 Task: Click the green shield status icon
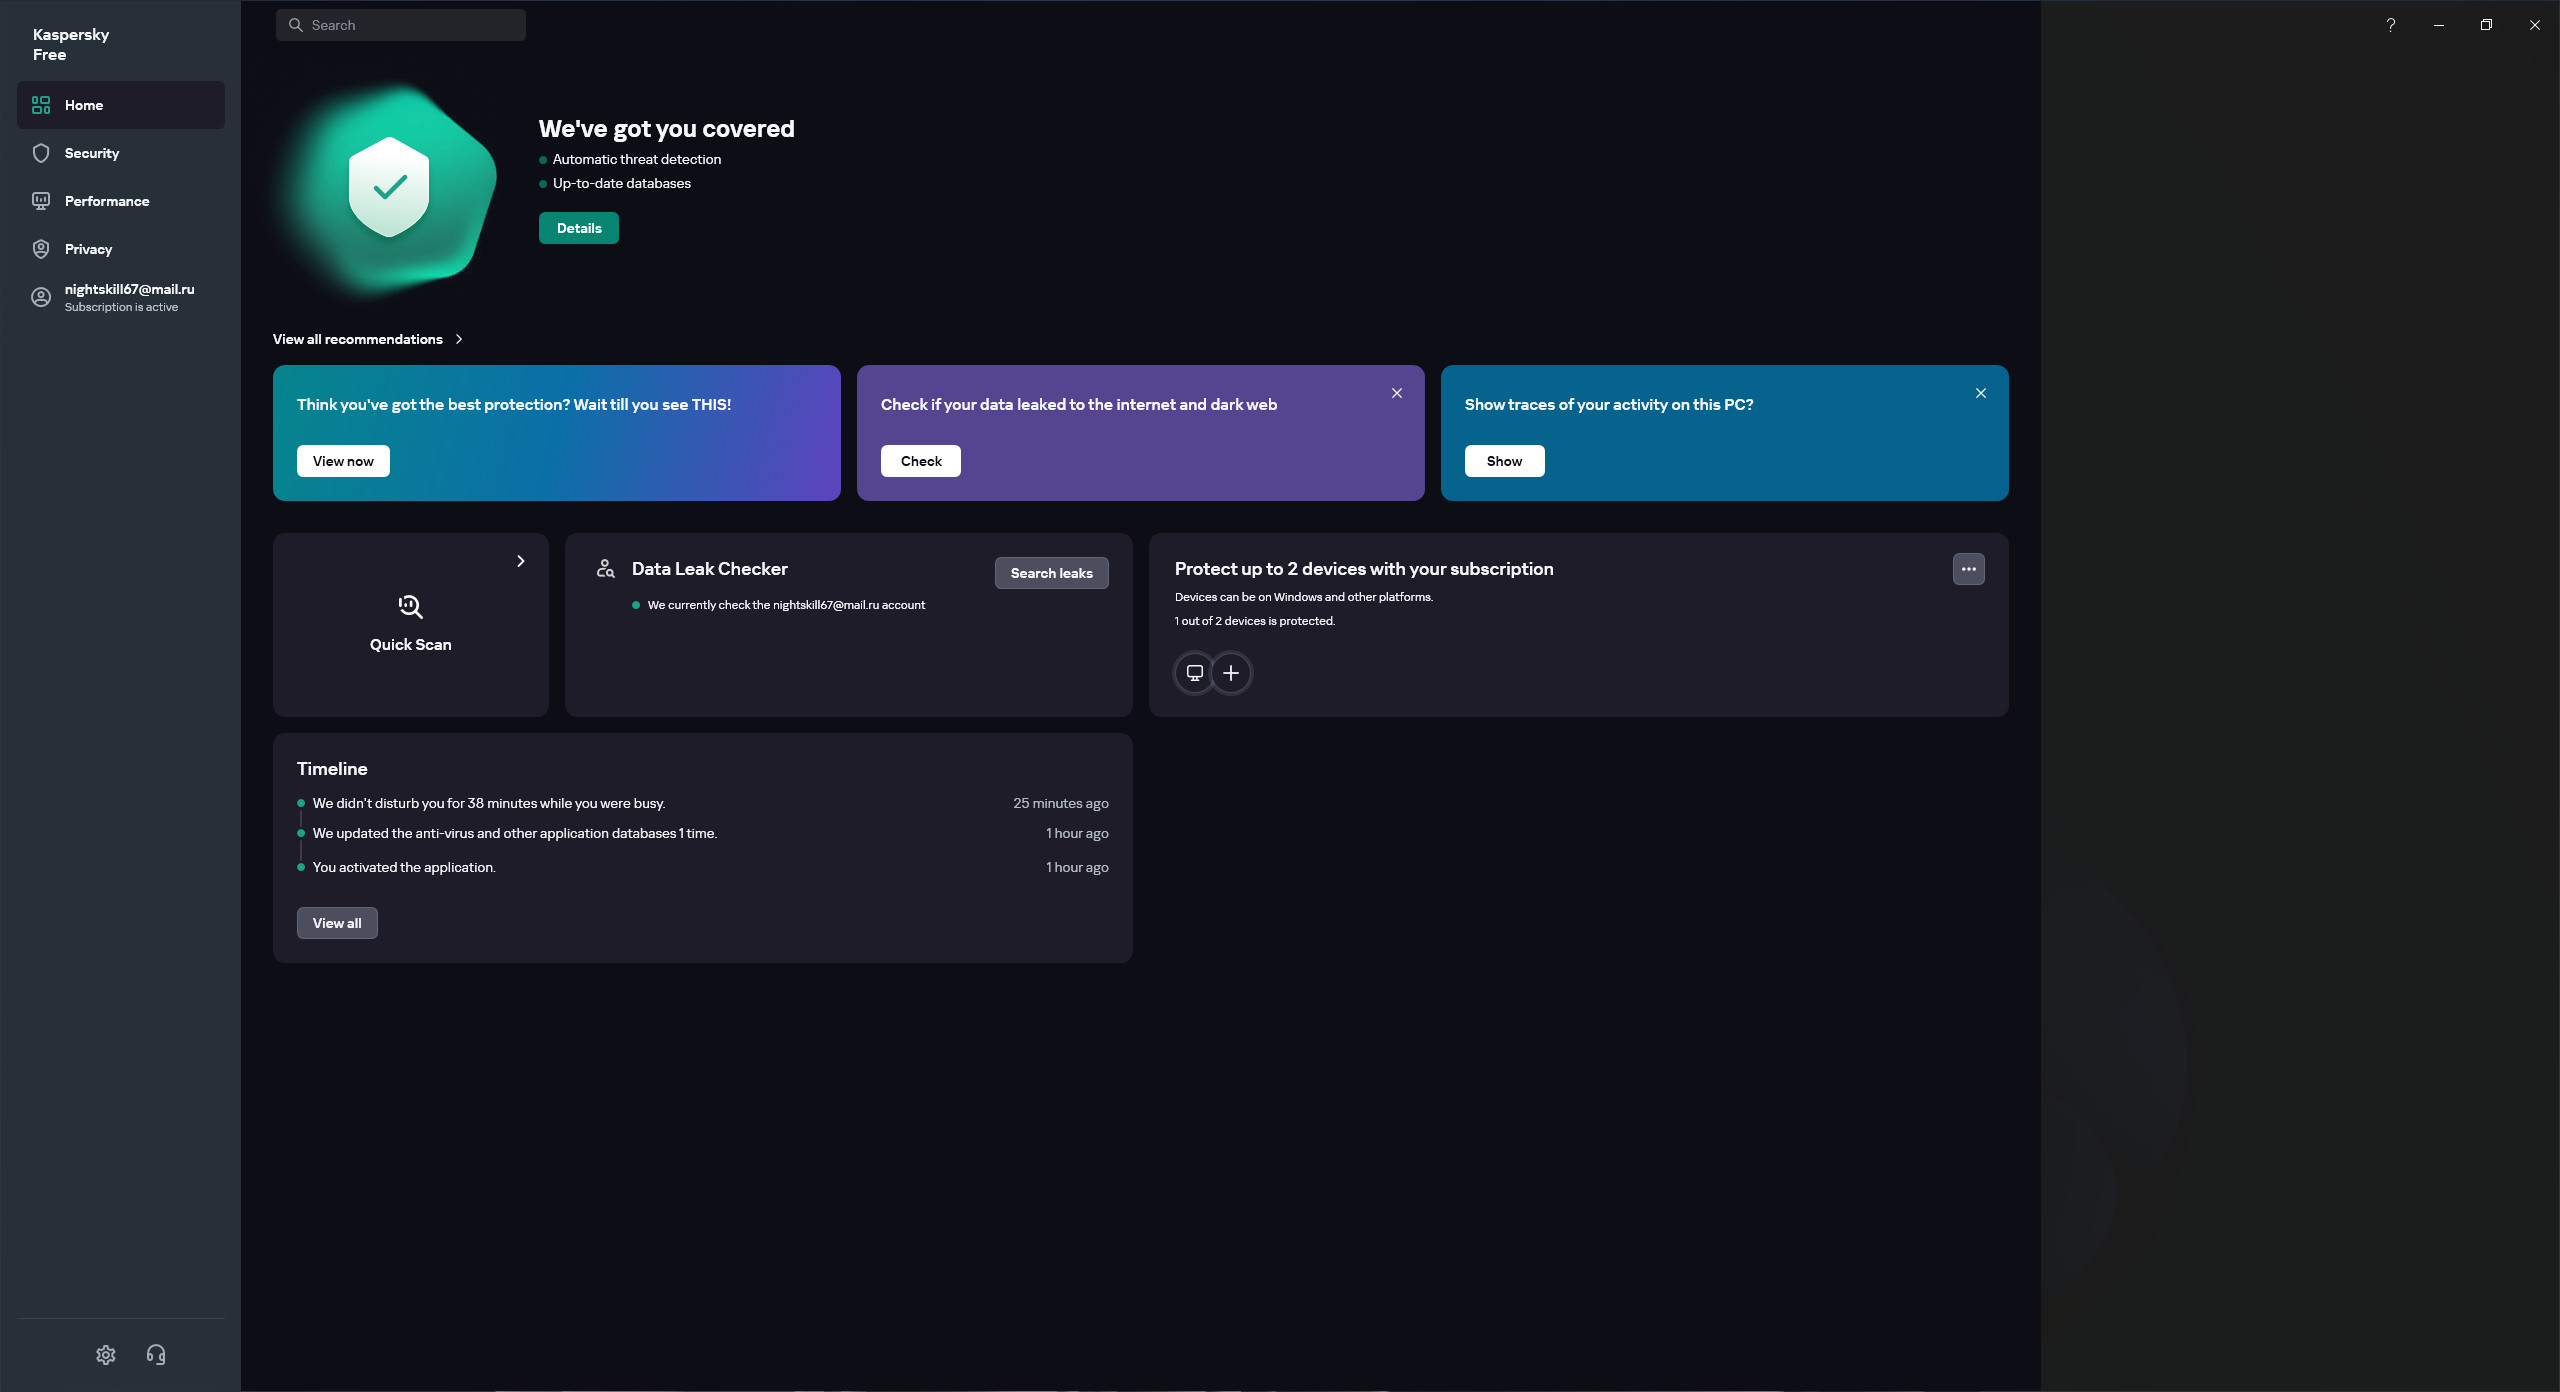[389, 187]
